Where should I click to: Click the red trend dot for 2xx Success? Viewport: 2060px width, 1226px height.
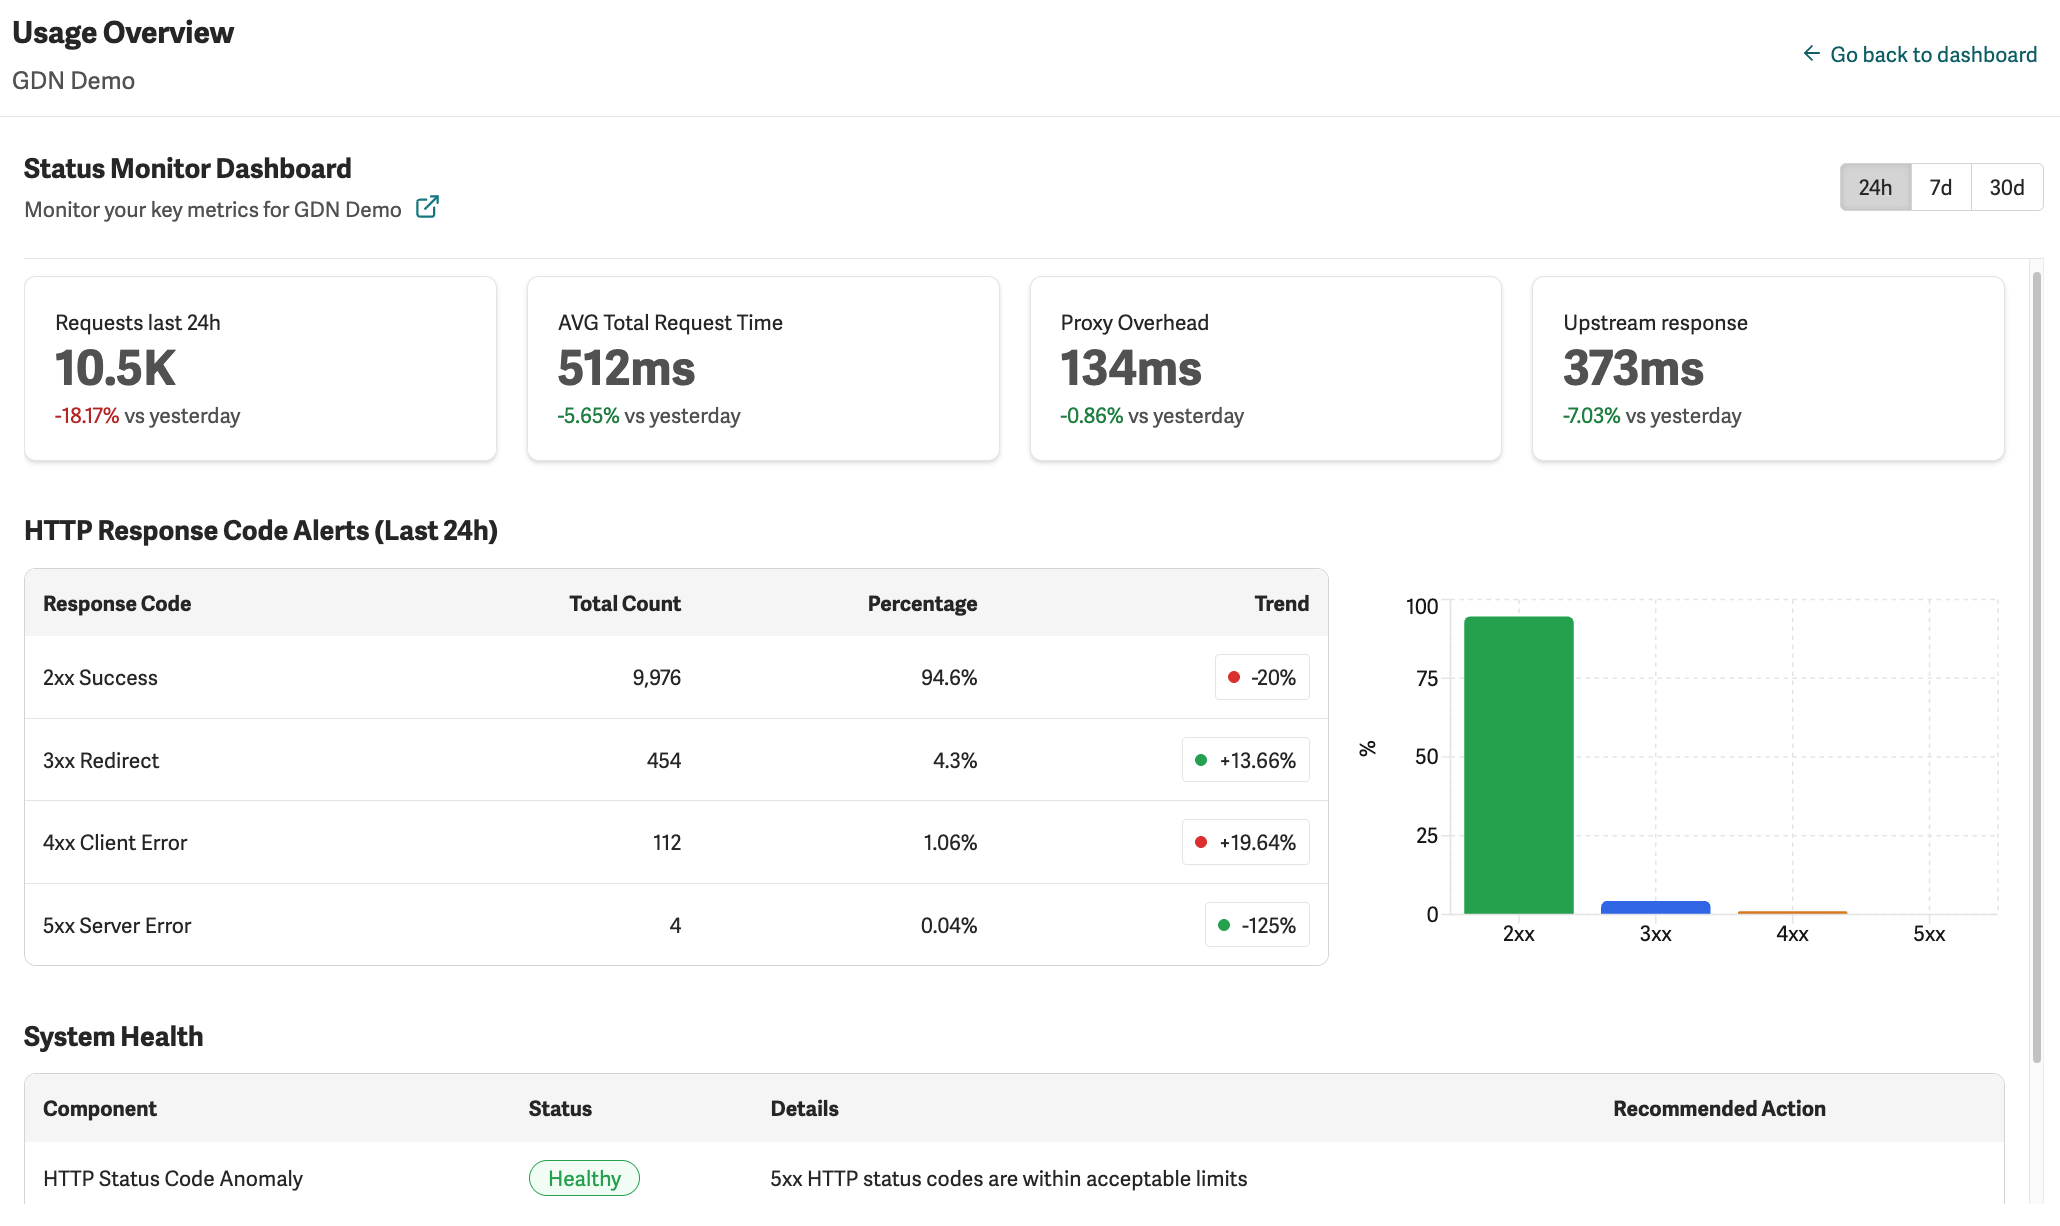[x=1233, y=677]
